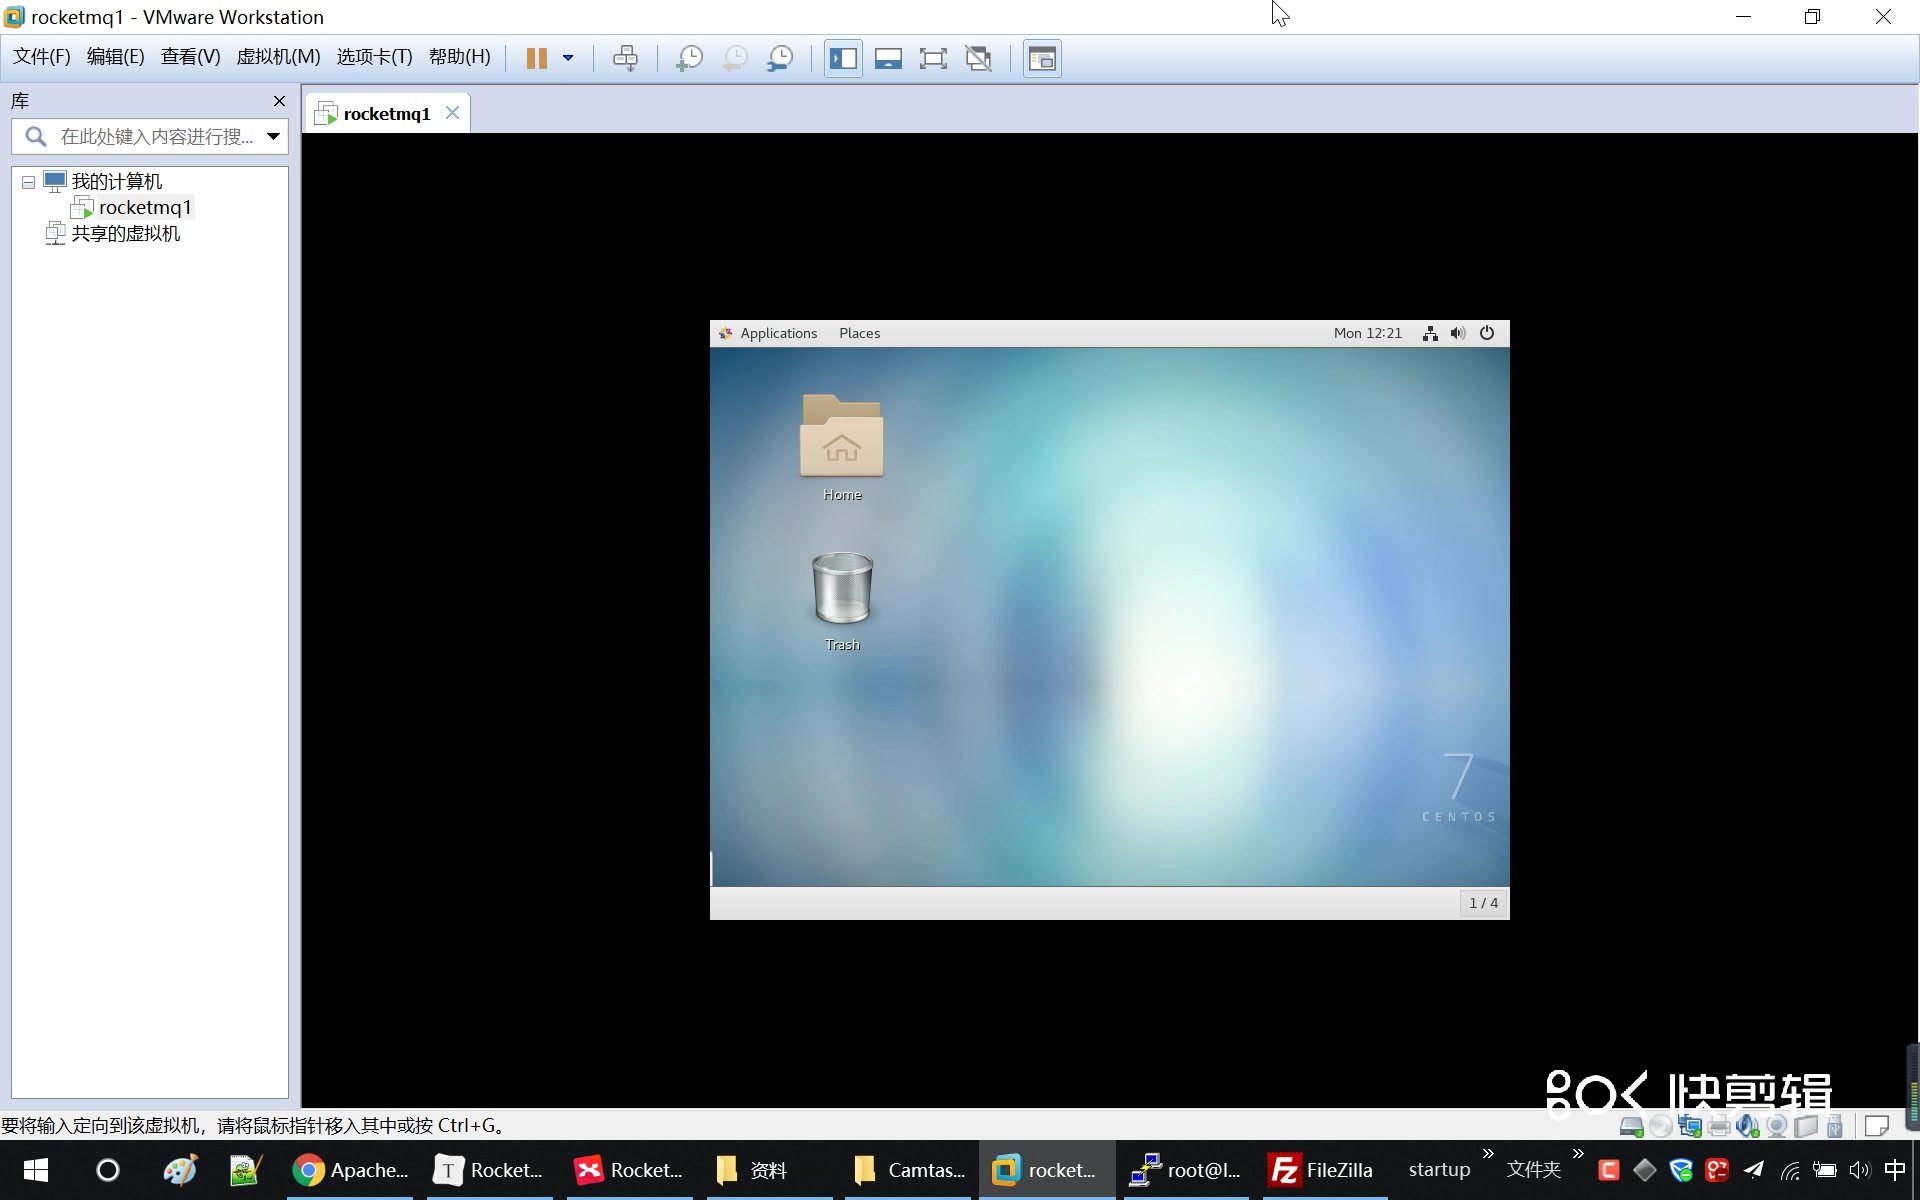Expand the library search filter dropdown

coord(273,136)
